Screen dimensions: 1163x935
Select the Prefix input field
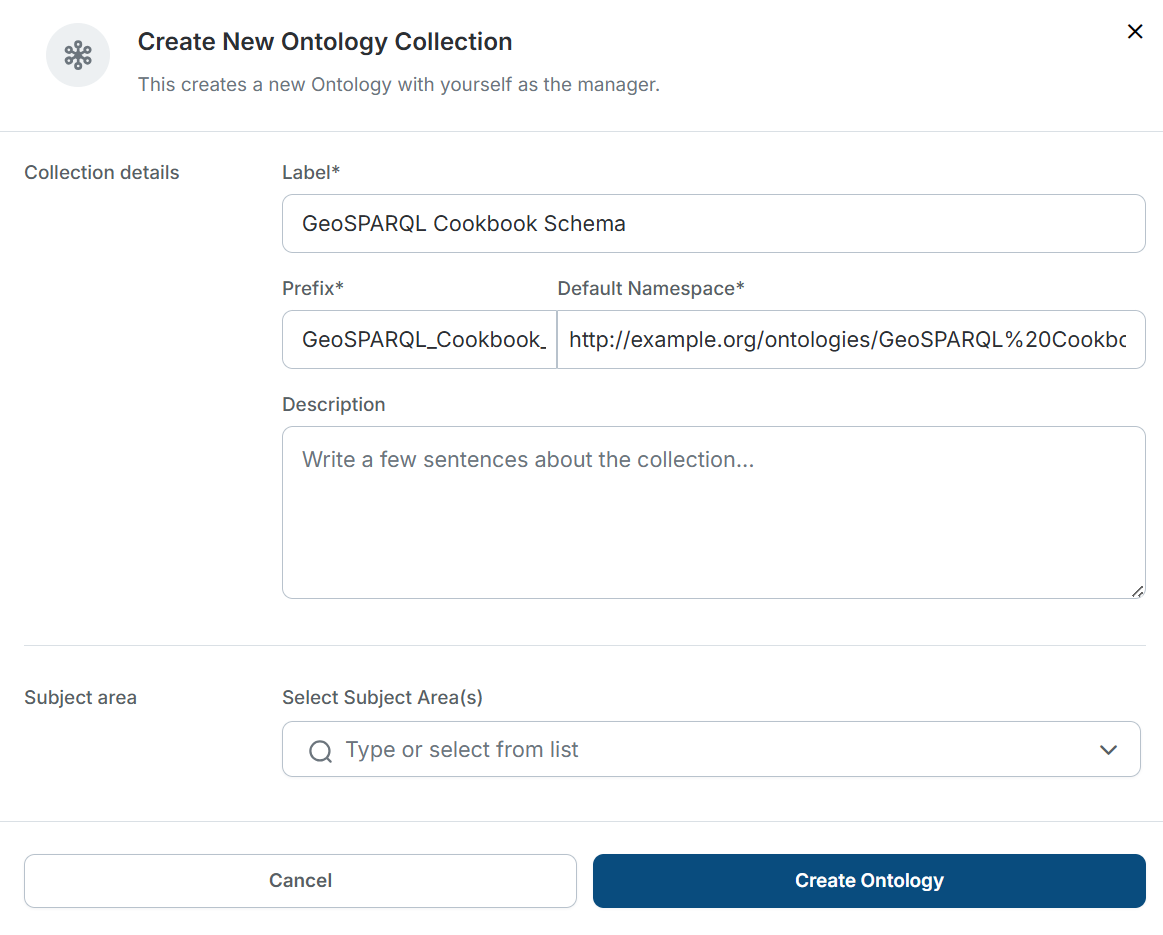pos(419,339)
